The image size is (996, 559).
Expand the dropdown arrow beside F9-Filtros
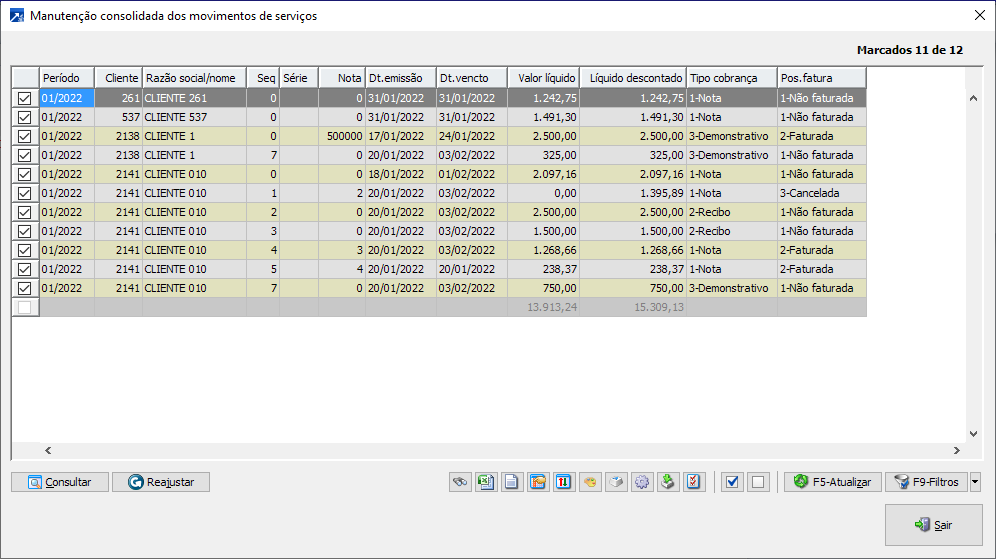tap(975, 482)
